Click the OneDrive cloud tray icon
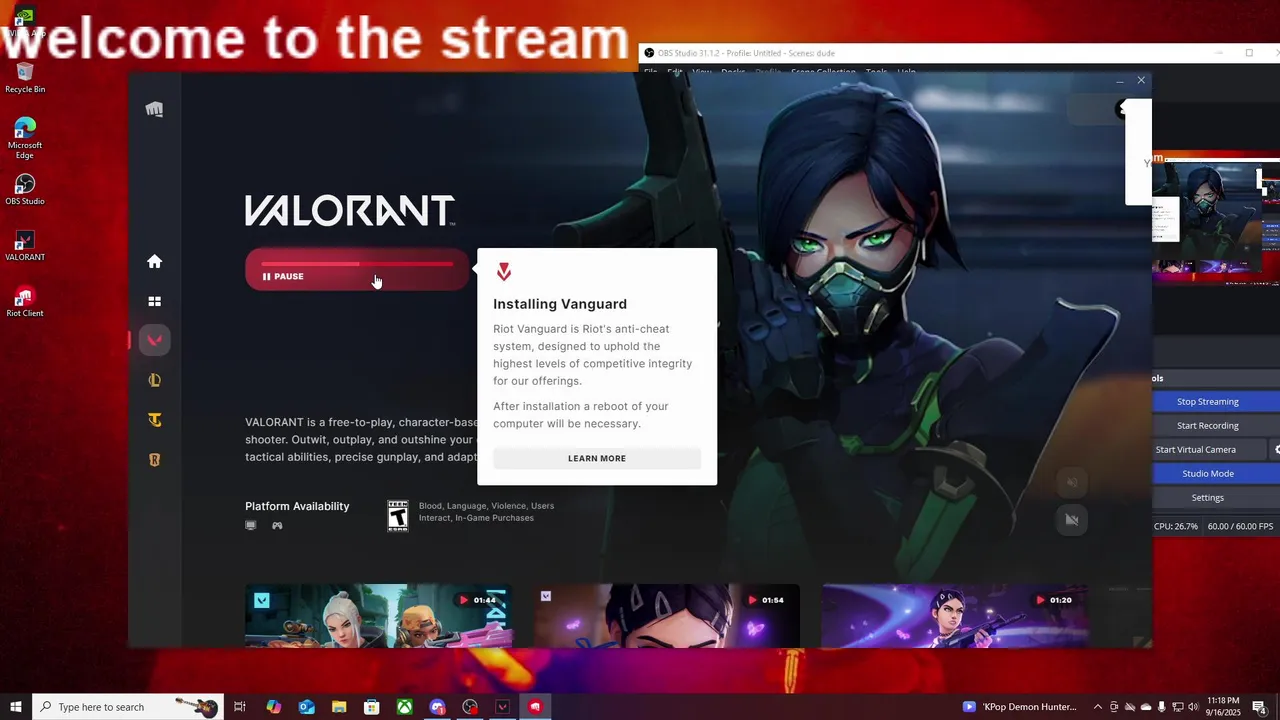Image resolution: width=1280 pixels, height=720 pixels. click(1146, 707)
